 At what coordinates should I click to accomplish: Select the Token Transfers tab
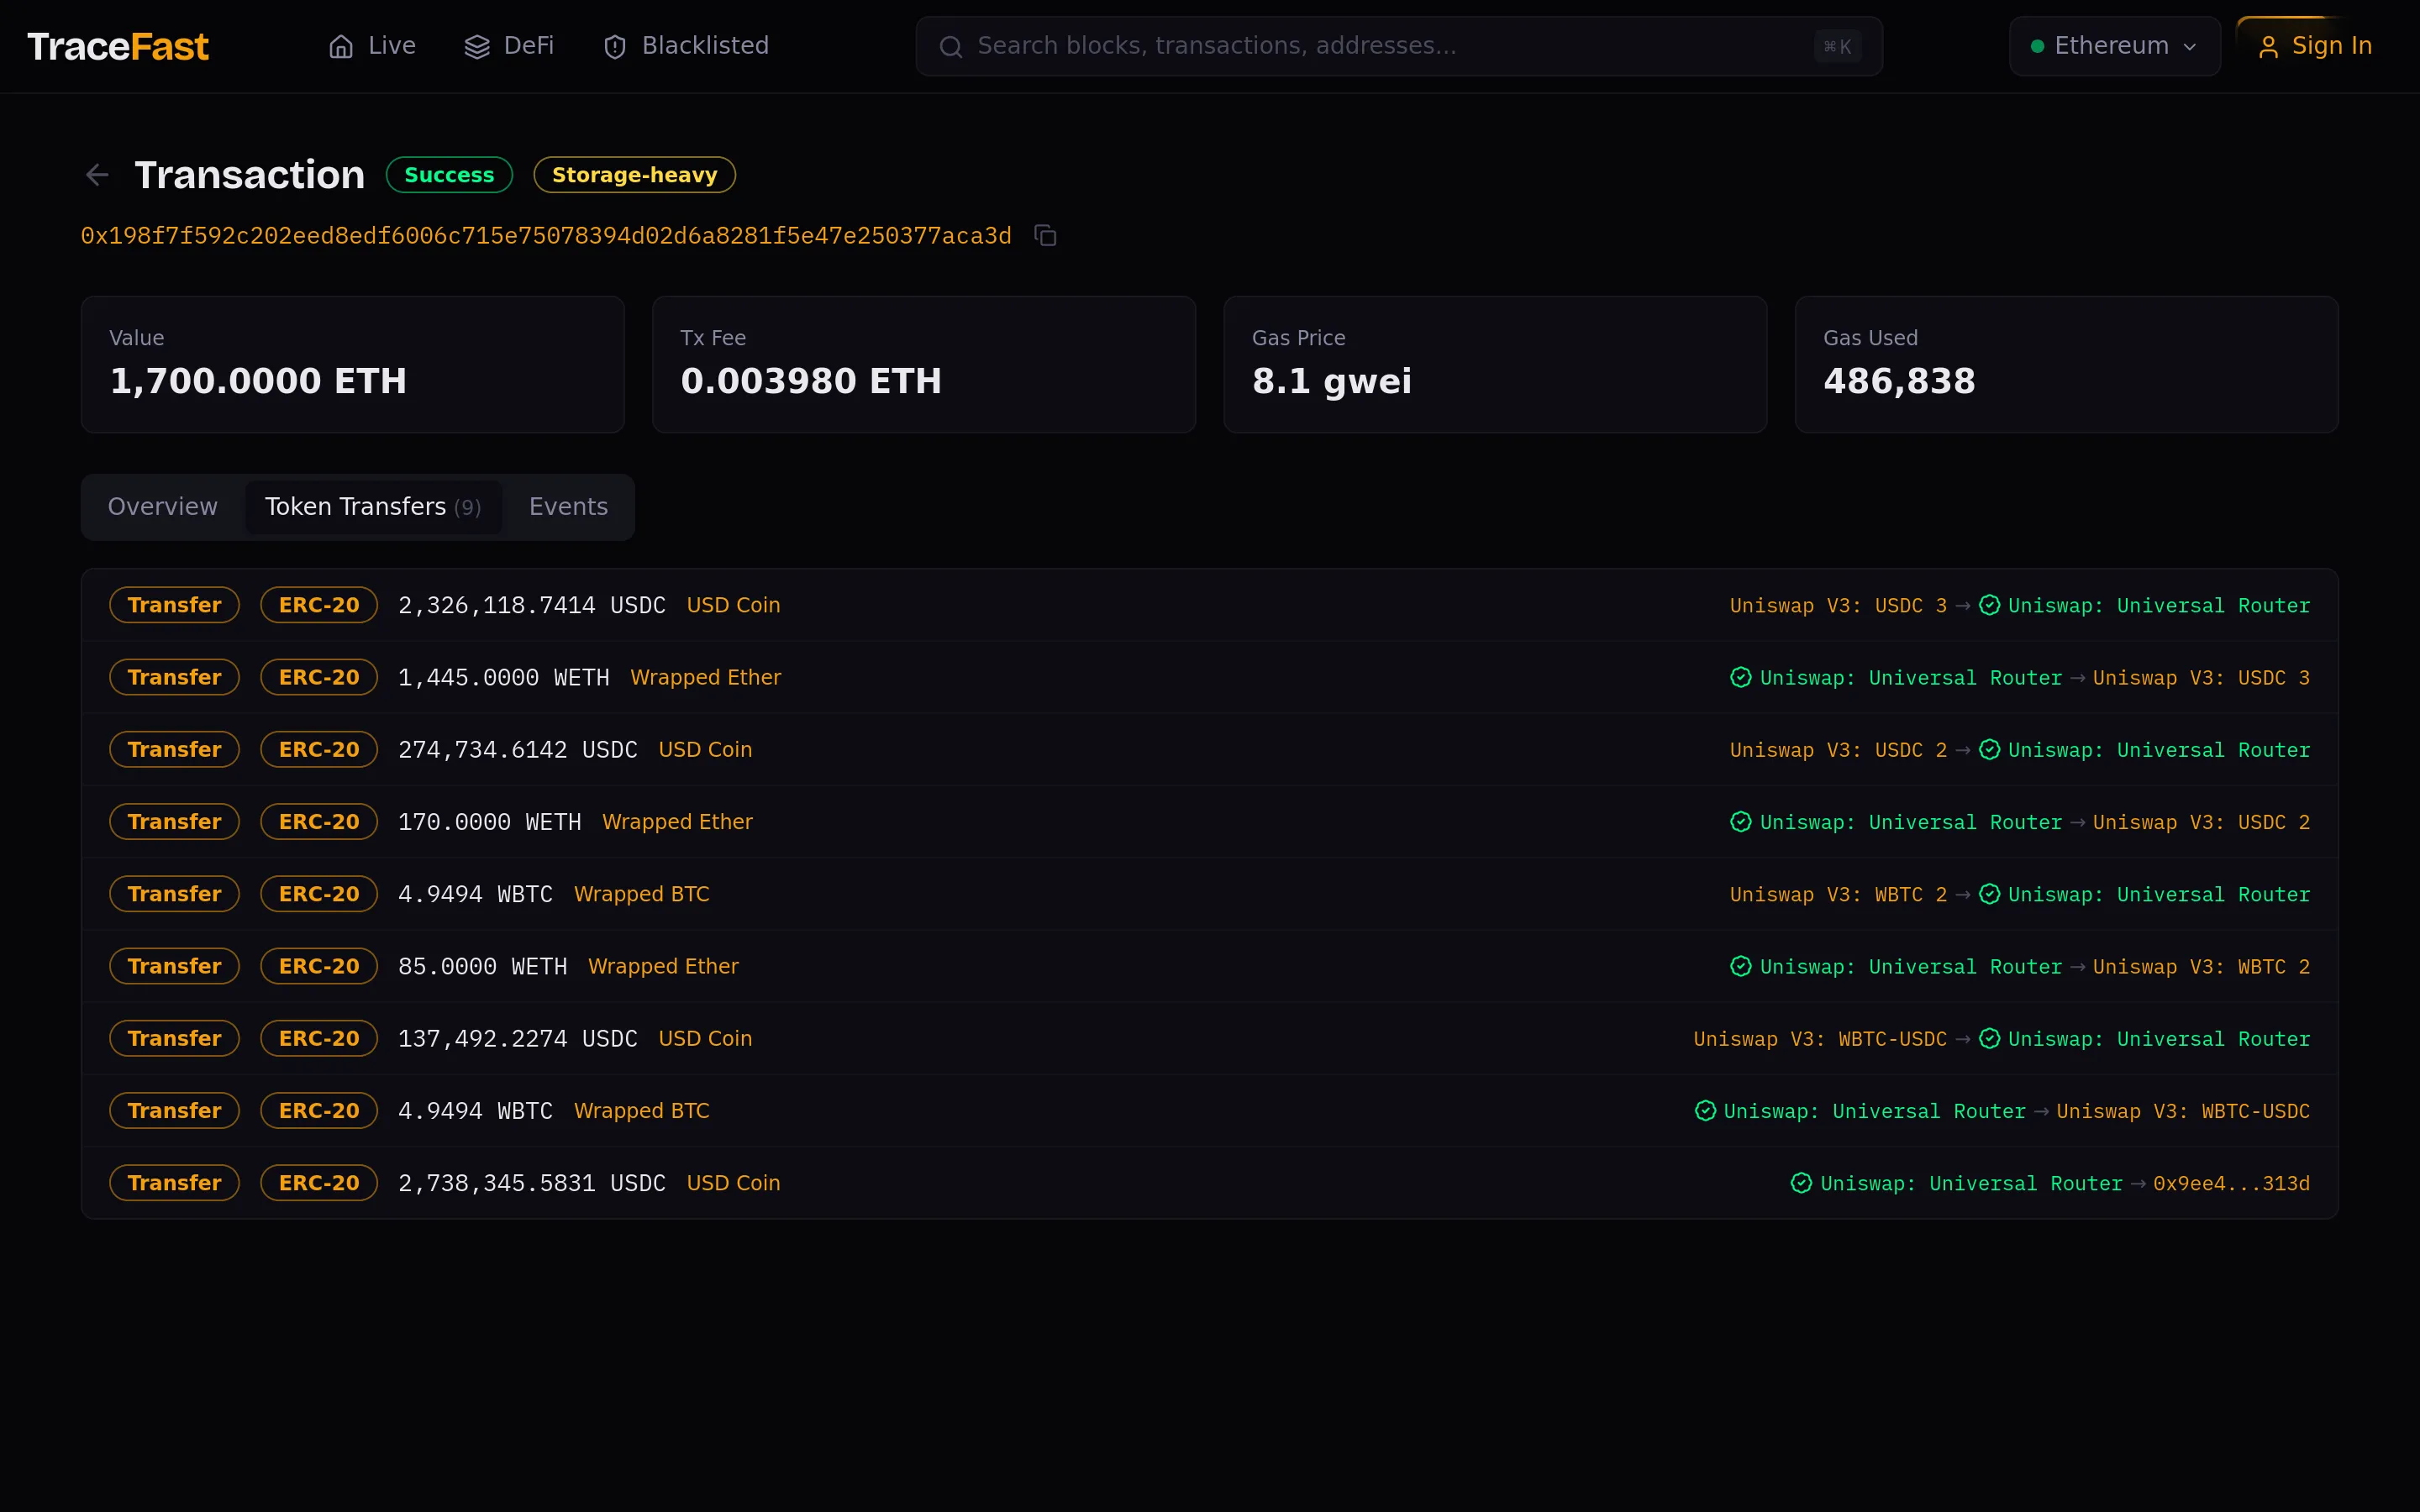click(x=373, y=507)
